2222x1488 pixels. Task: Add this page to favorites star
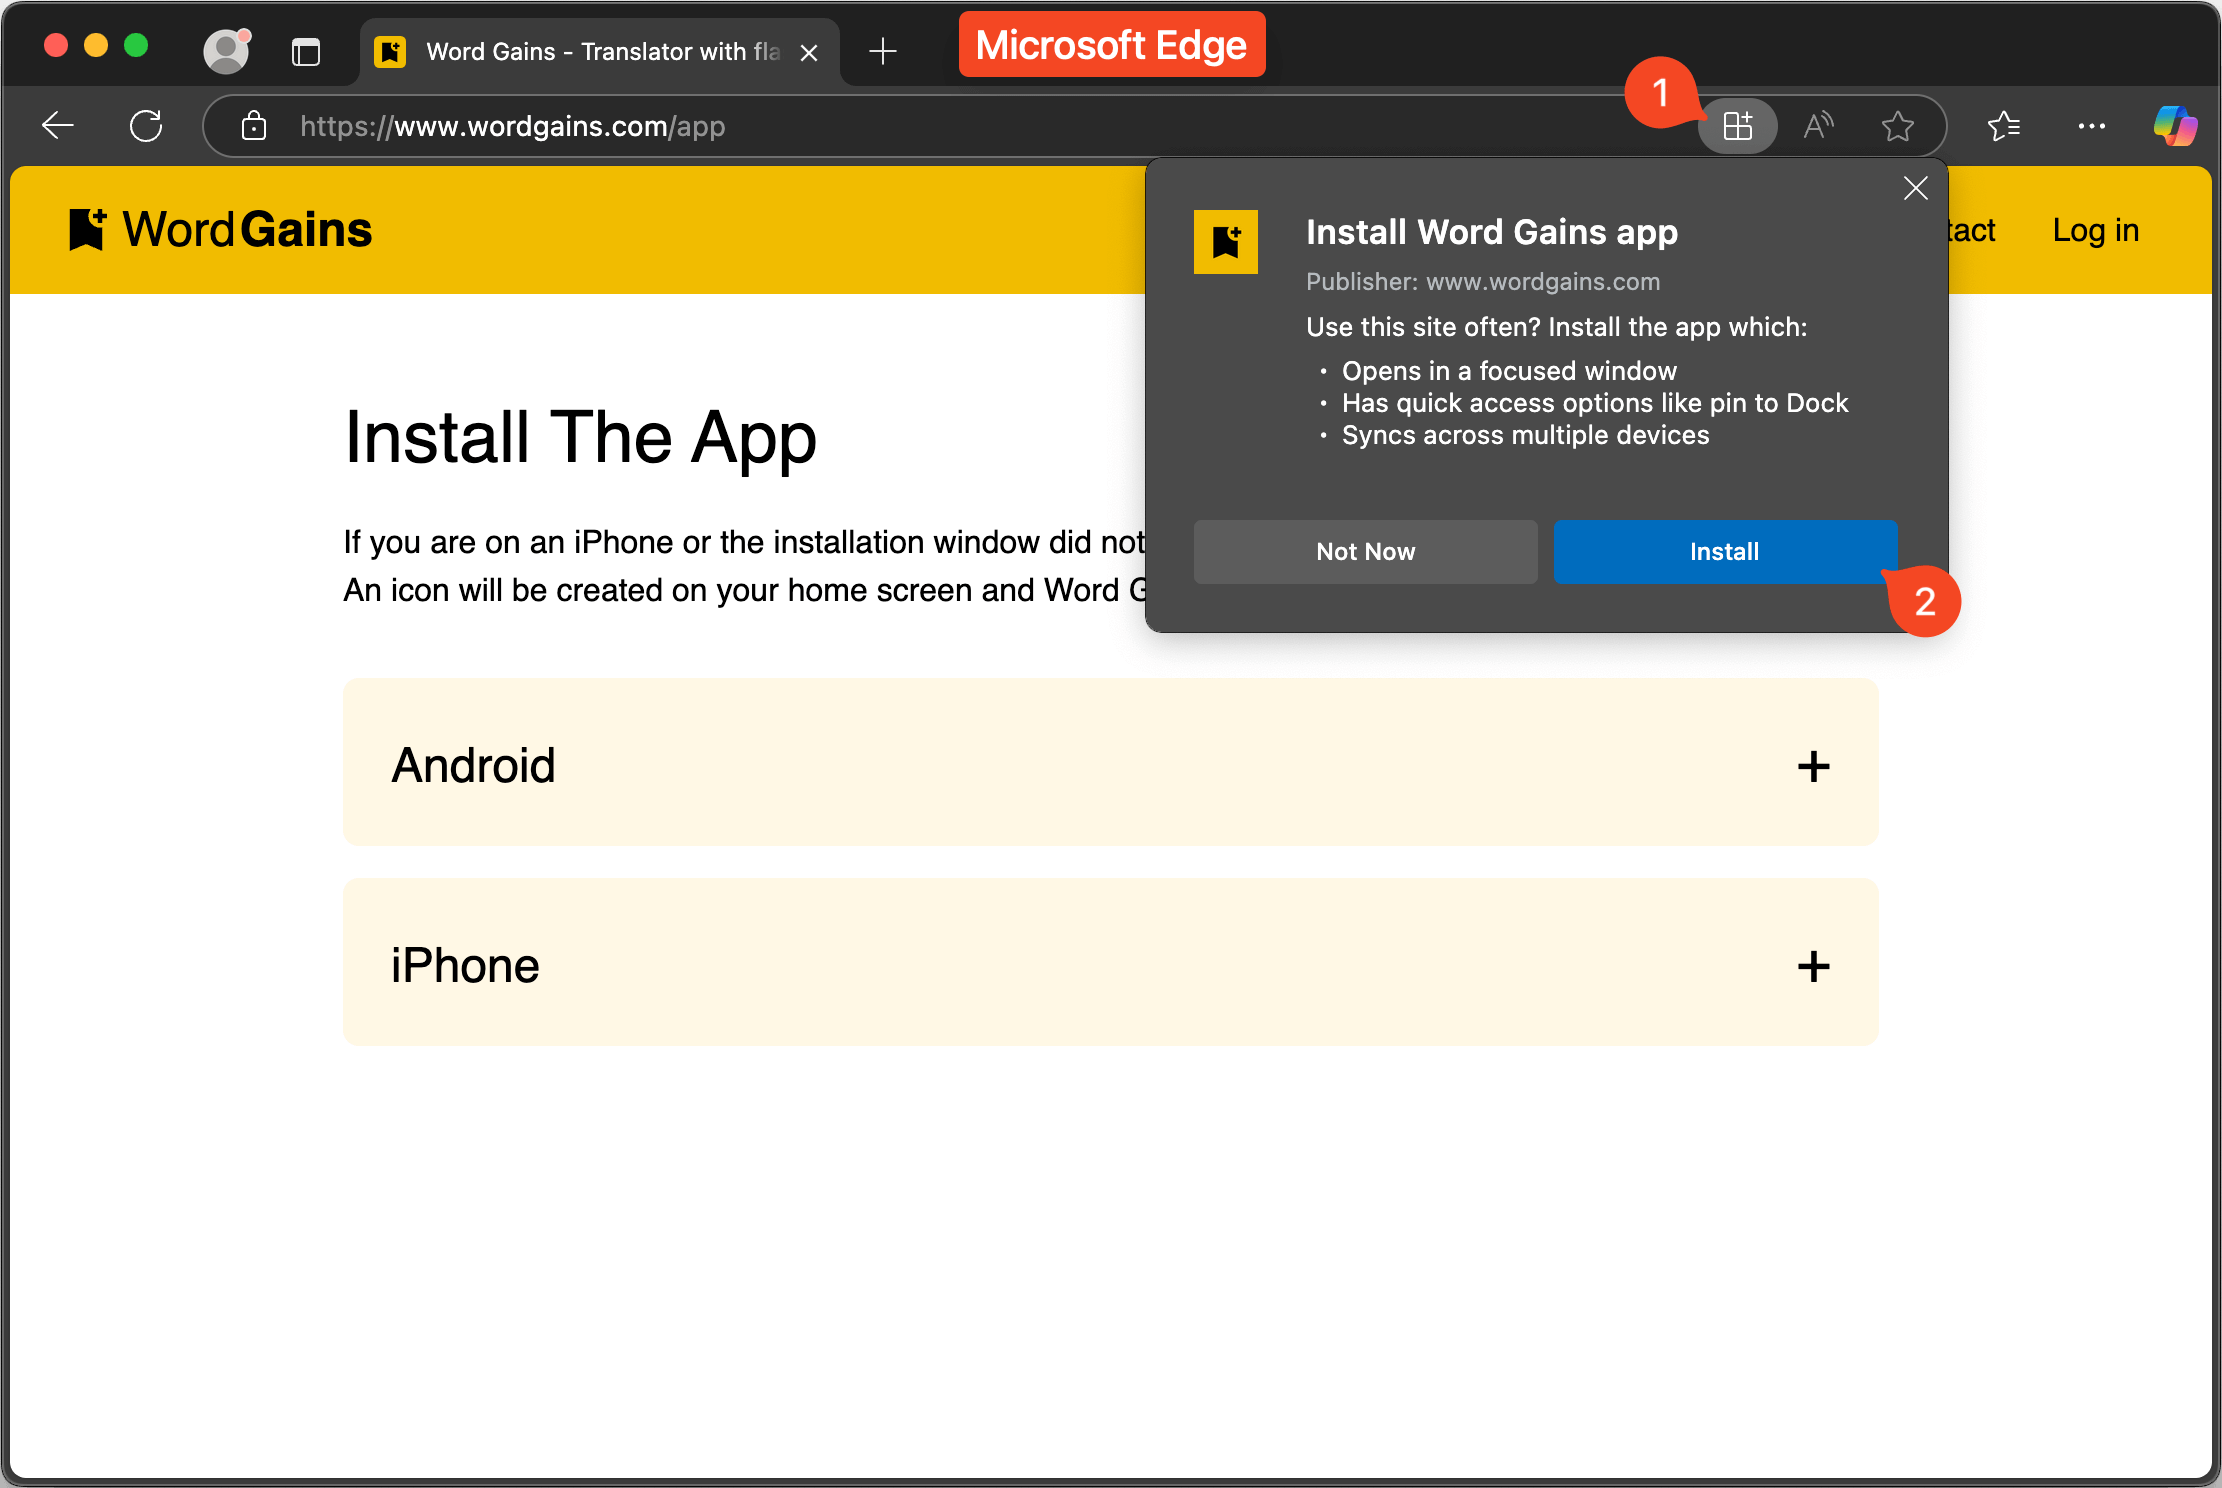pyautogui.click(x=1897, y=126)
